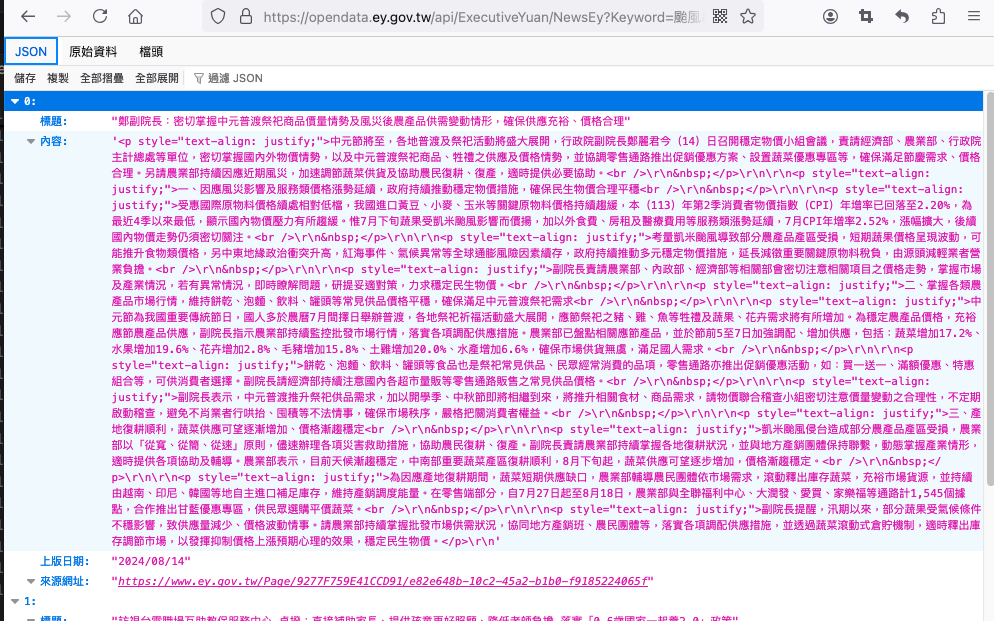The height and width of the screenshot is (621, 994).
Task: Activate the screenshot crop tool icon
Action: click(x=866, y=16)
